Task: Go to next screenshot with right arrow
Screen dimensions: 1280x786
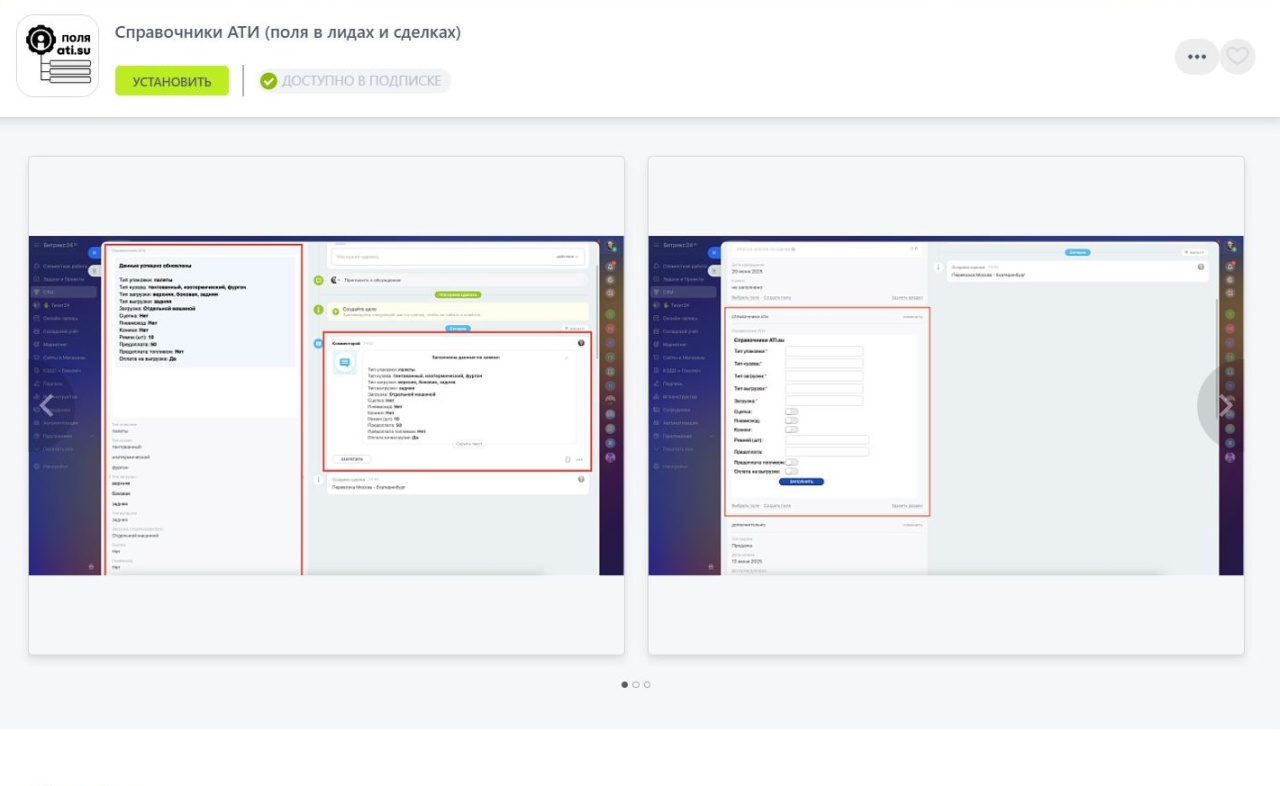Action: pyautogui.click(x=1226, y=405)
